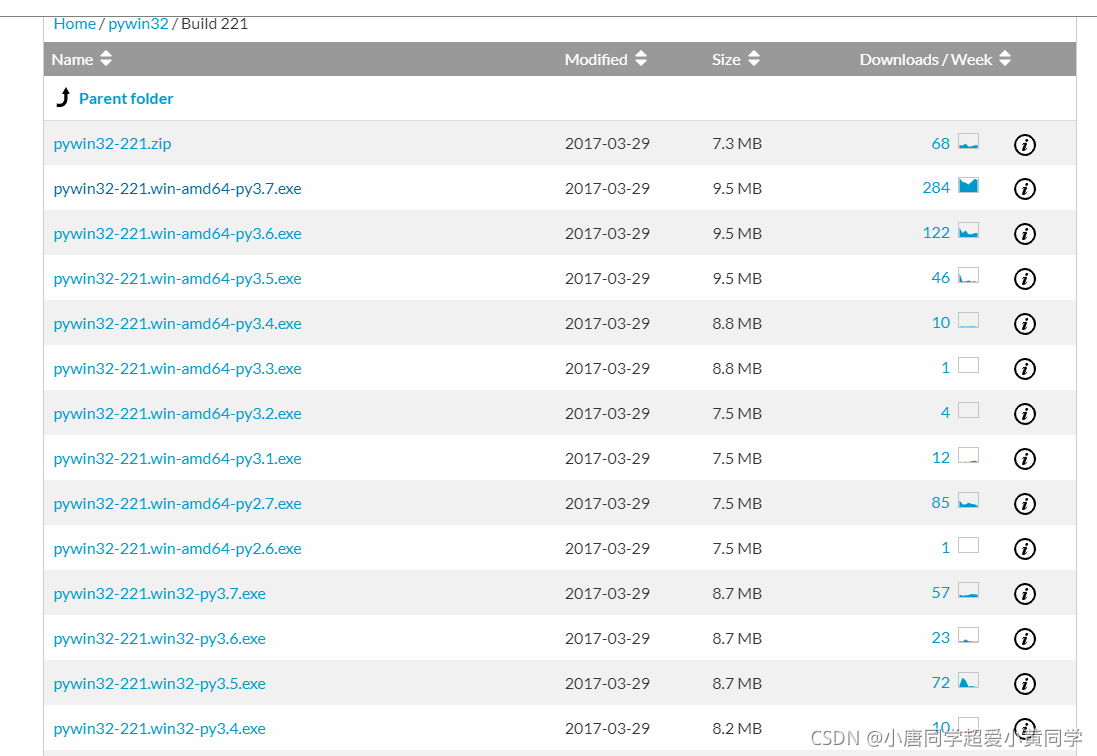Screen dimensions: 1097x756
Task: Click download graph beside 57 downloads
Action: click(x=968, y=591)
